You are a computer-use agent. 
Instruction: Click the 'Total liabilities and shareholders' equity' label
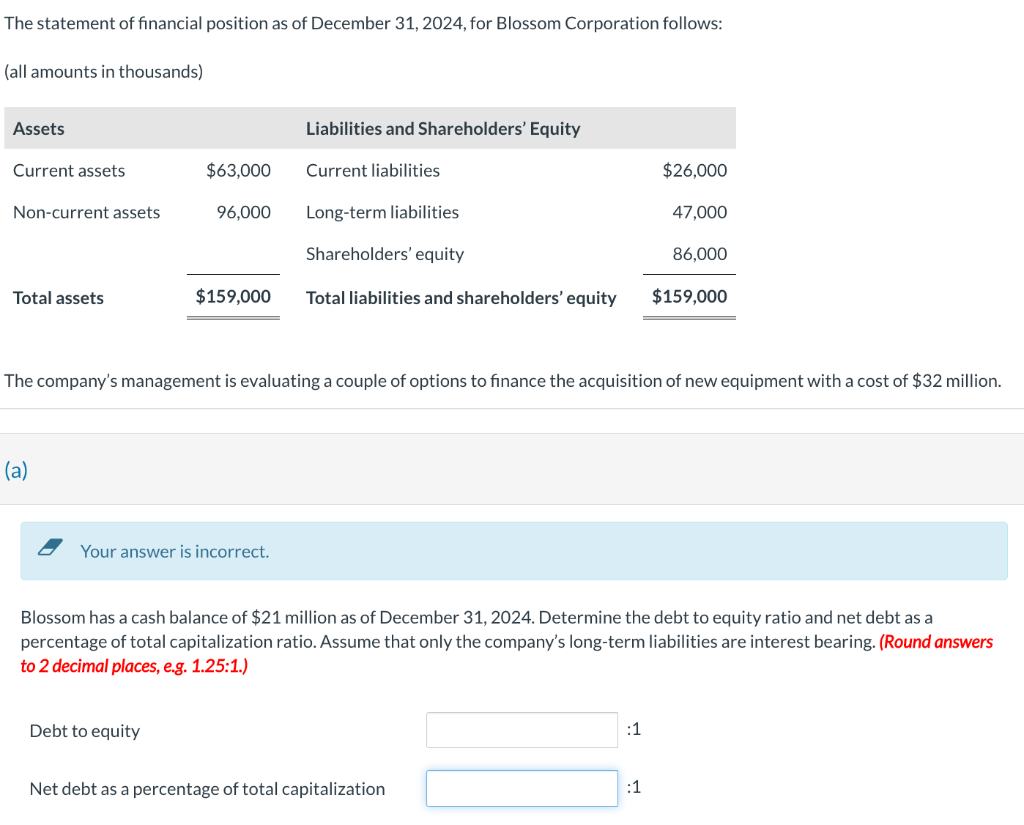click(x=461, y=298)
